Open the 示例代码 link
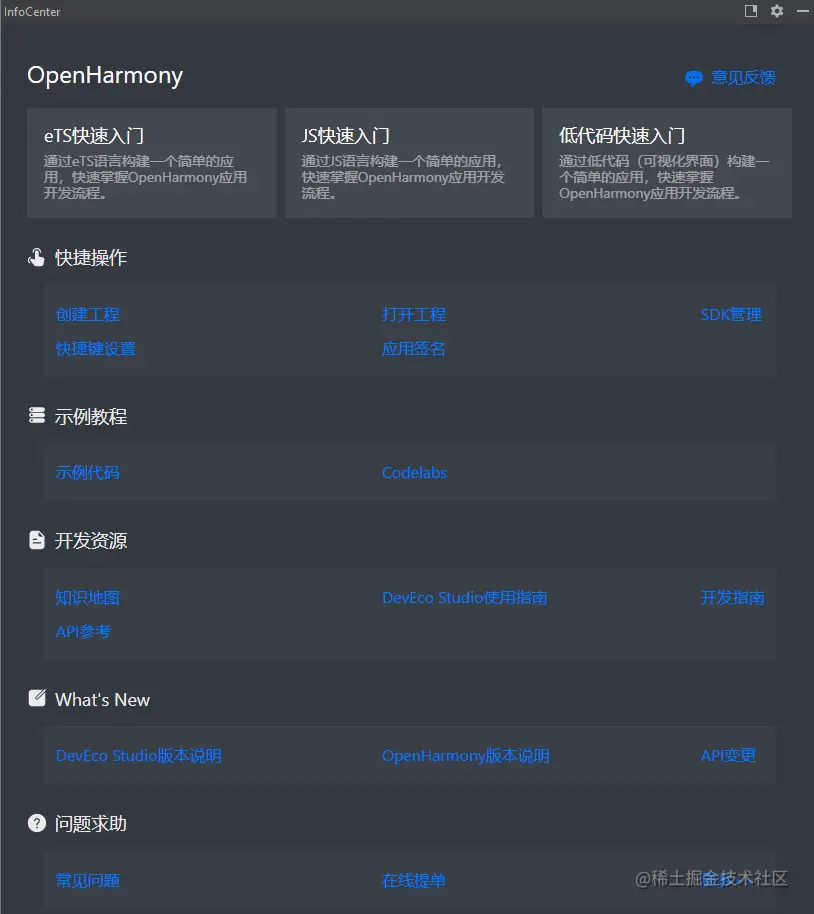Viewport: 814px width, 914px height. tap(87, 472)
